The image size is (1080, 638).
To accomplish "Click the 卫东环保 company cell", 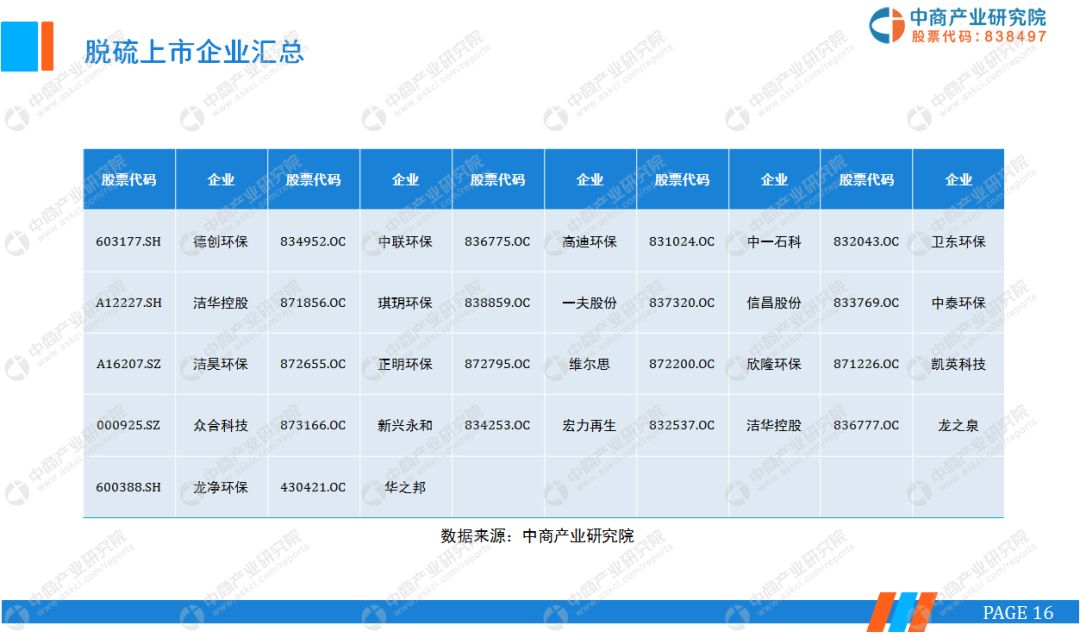I will coord(958,241).
